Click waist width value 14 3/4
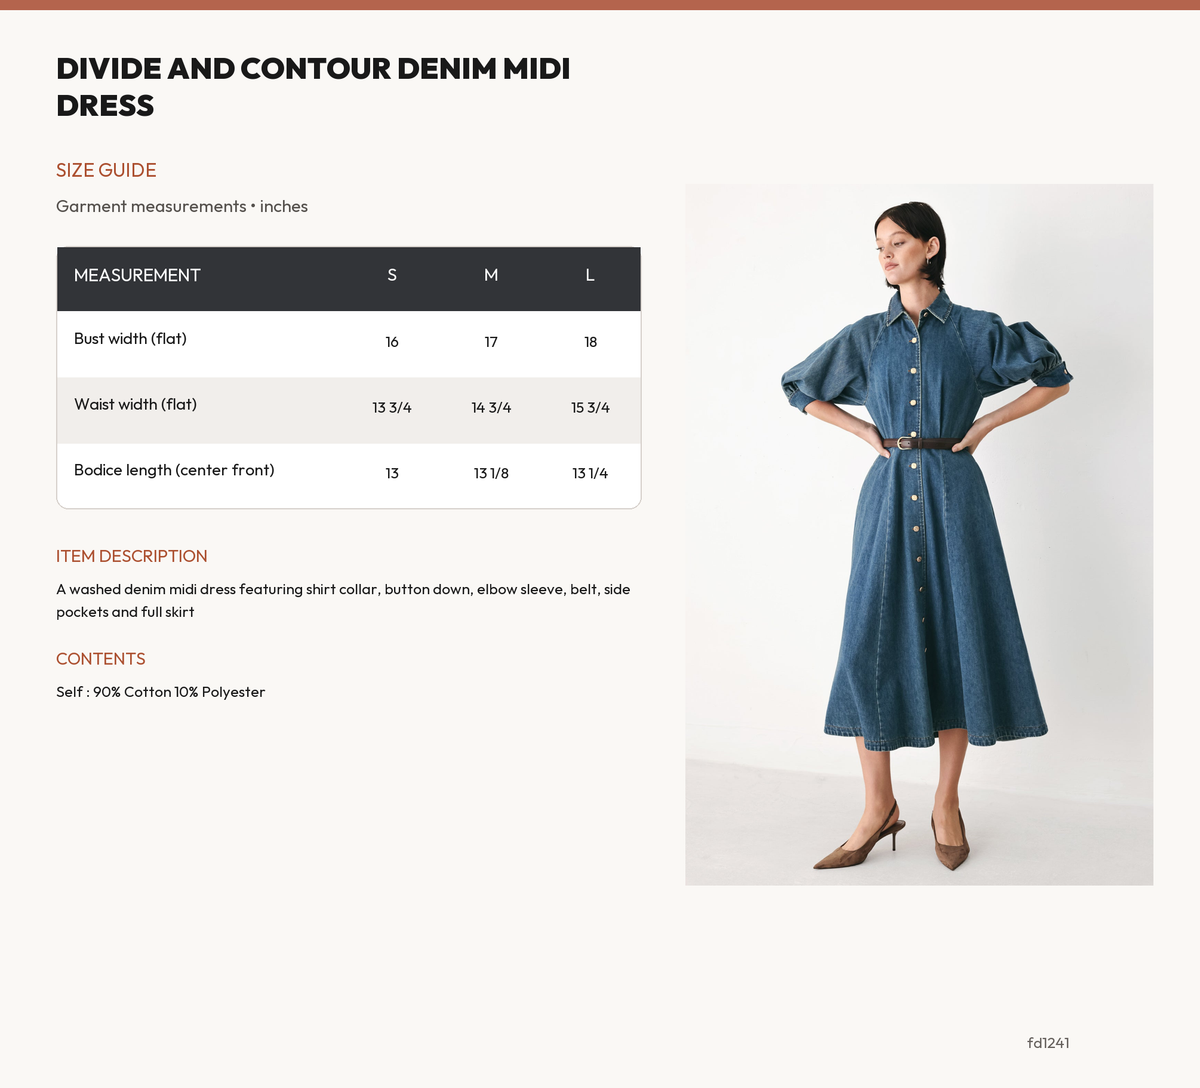The width and height of the screenshot is (1200, 1088). coord(491,408)
